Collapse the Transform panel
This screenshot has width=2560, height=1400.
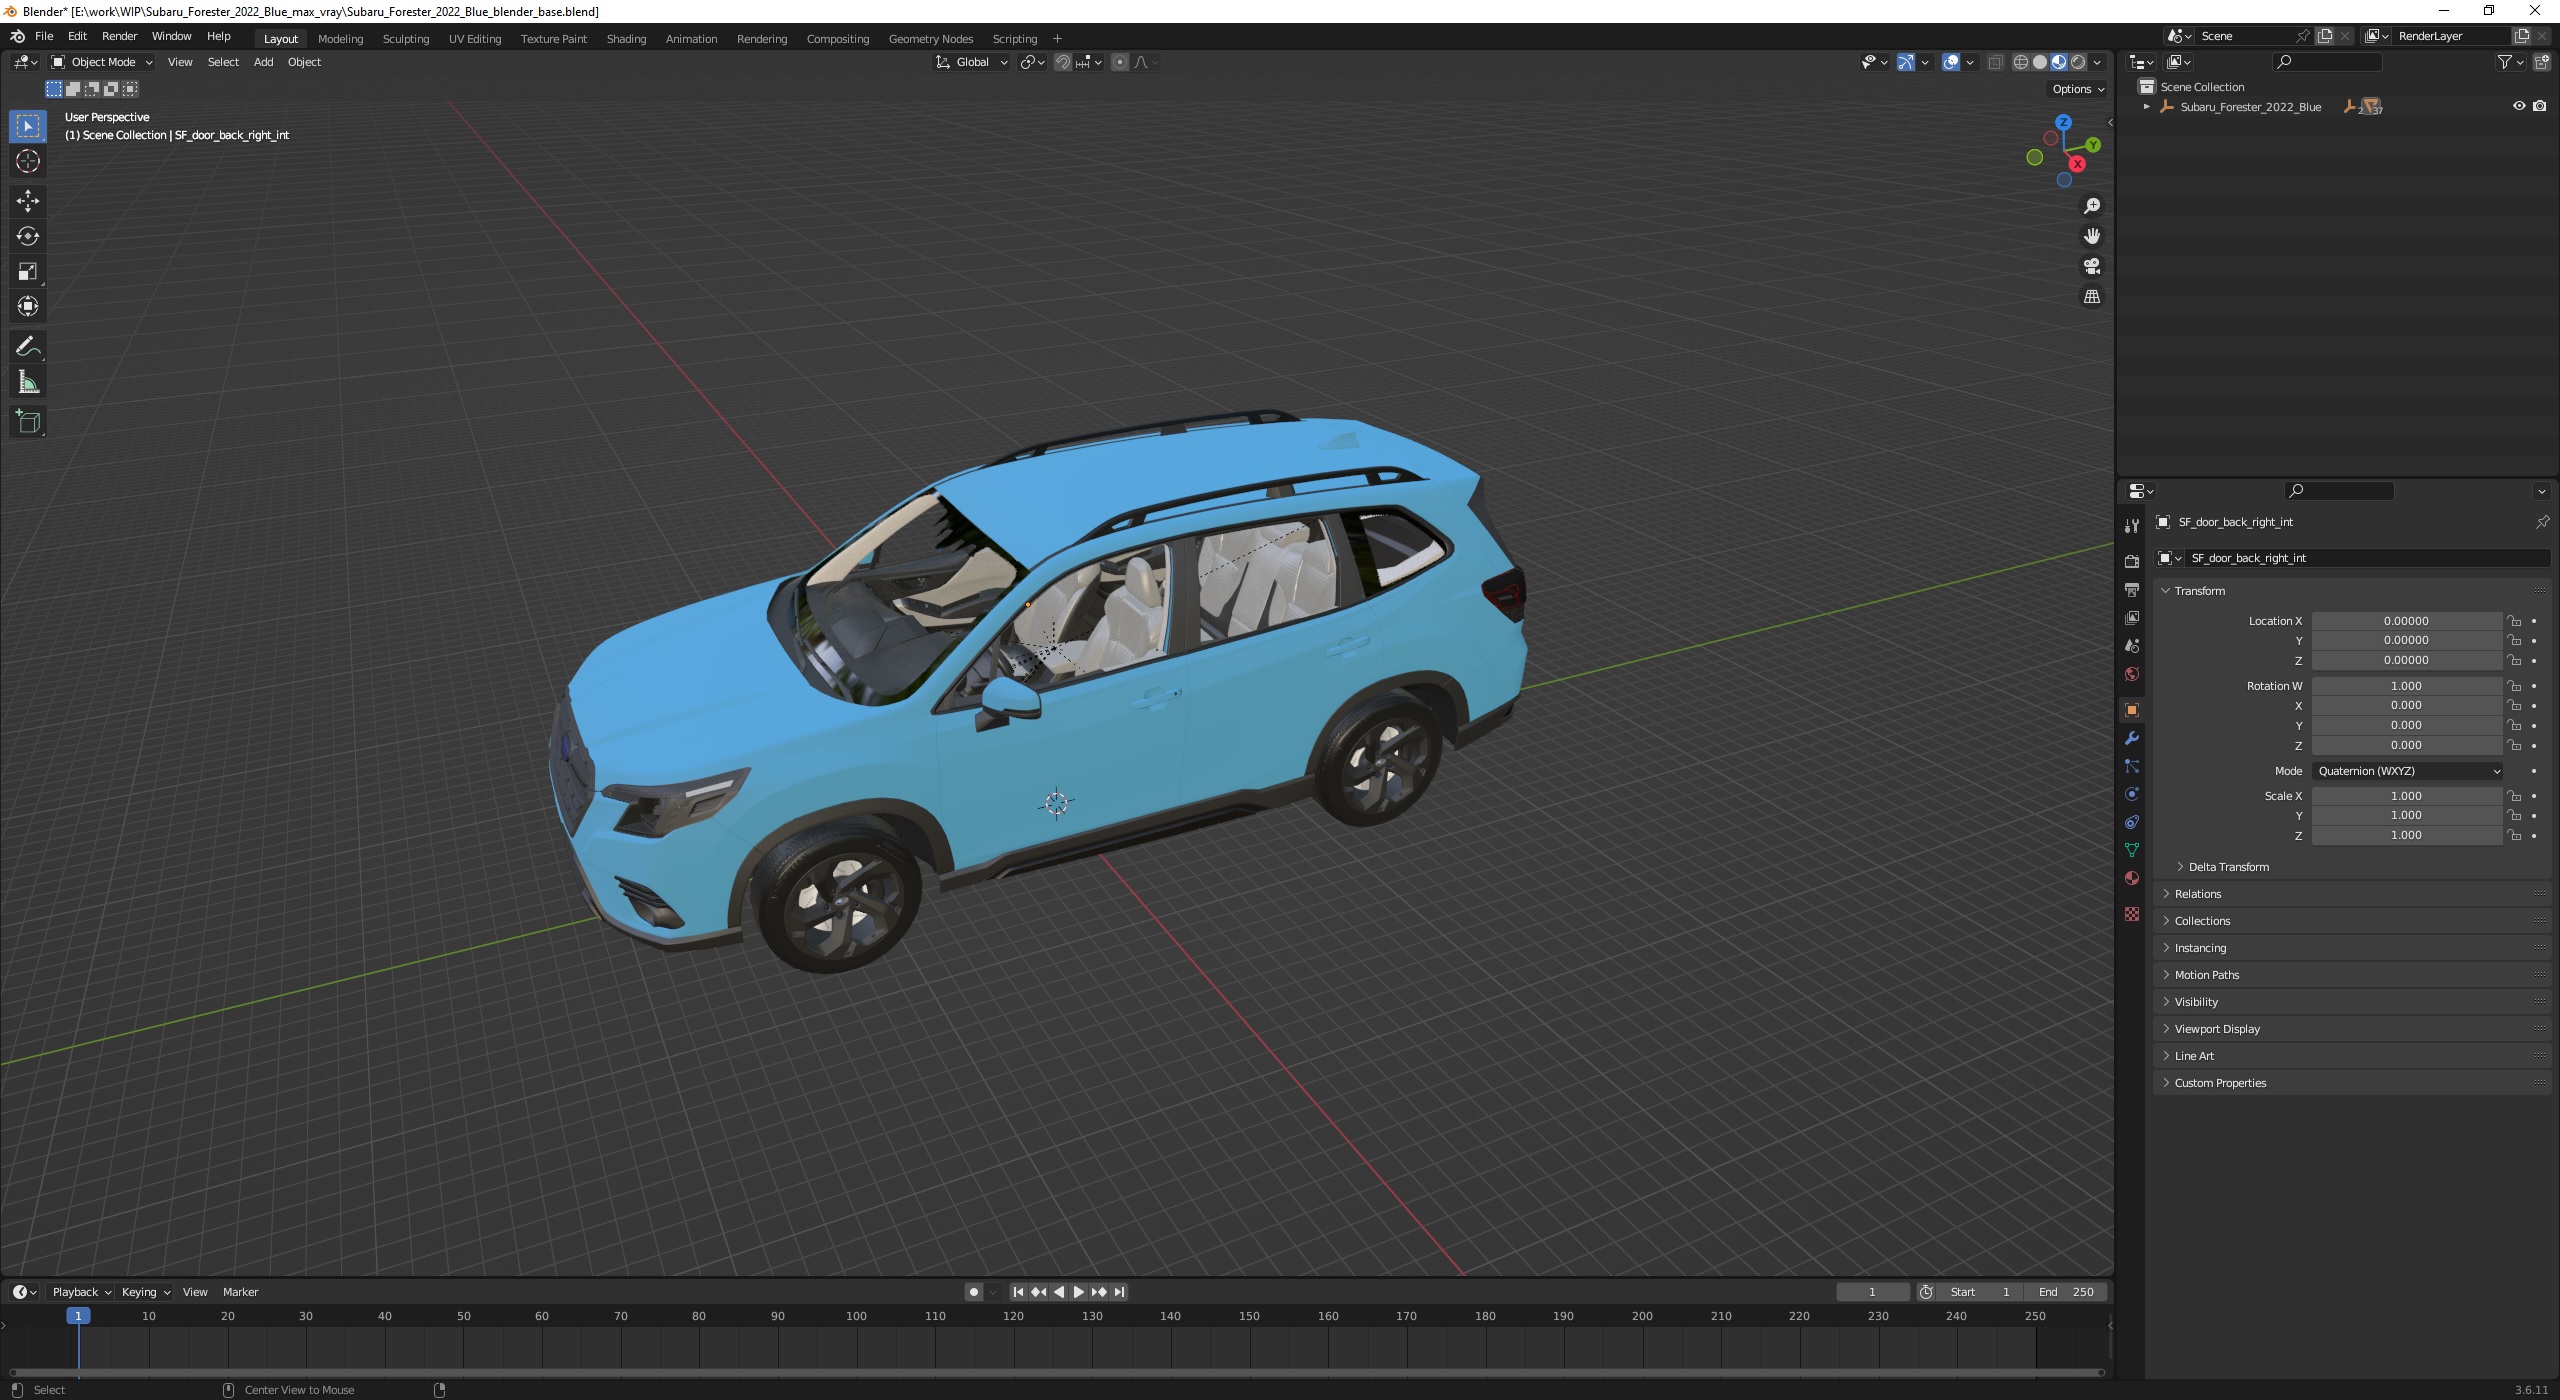pos(2199,591)
